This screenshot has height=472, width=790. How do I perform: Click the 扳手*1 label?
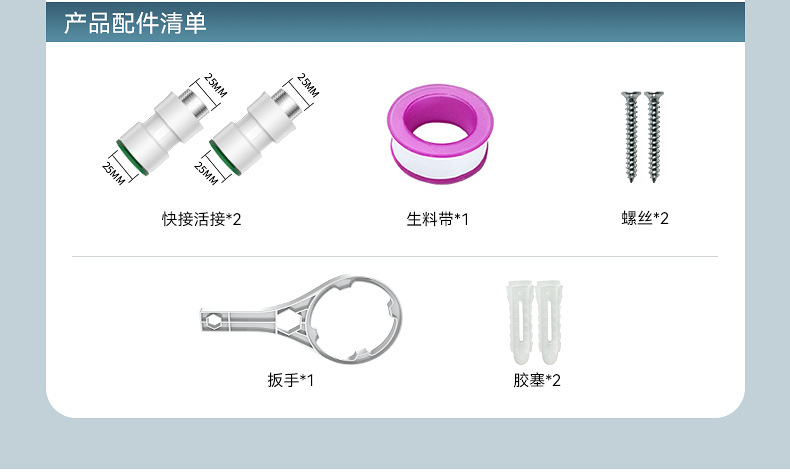291,380
